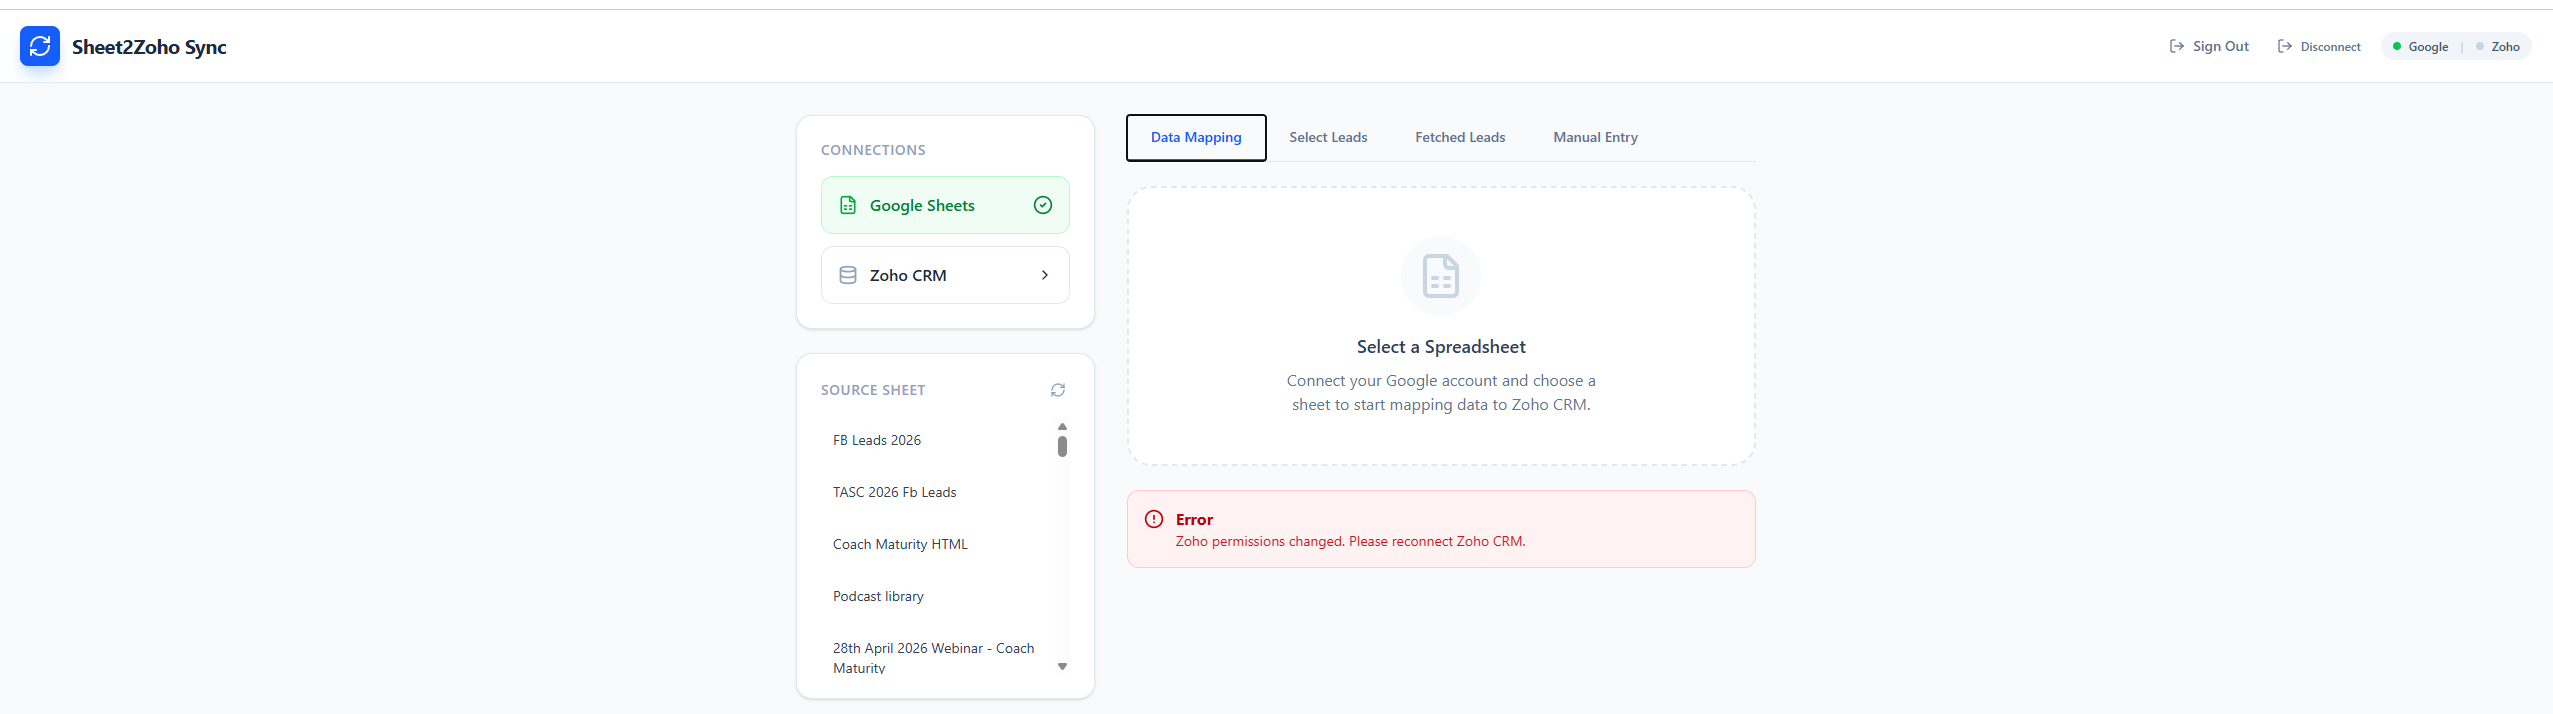Switch to the Select Leads tab
2553x714 pixels.
(x=1328, y=138)
